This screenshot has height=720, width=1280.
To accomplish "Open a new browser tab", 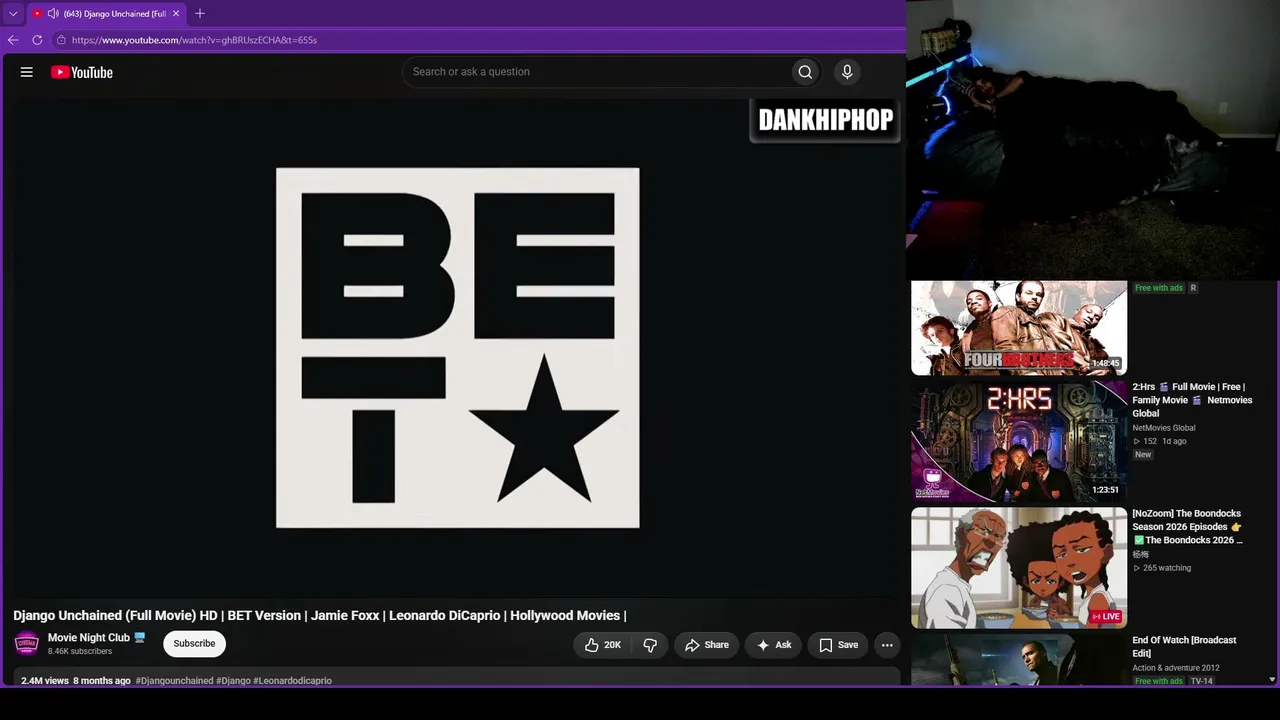I will click(x=200, y=14).
